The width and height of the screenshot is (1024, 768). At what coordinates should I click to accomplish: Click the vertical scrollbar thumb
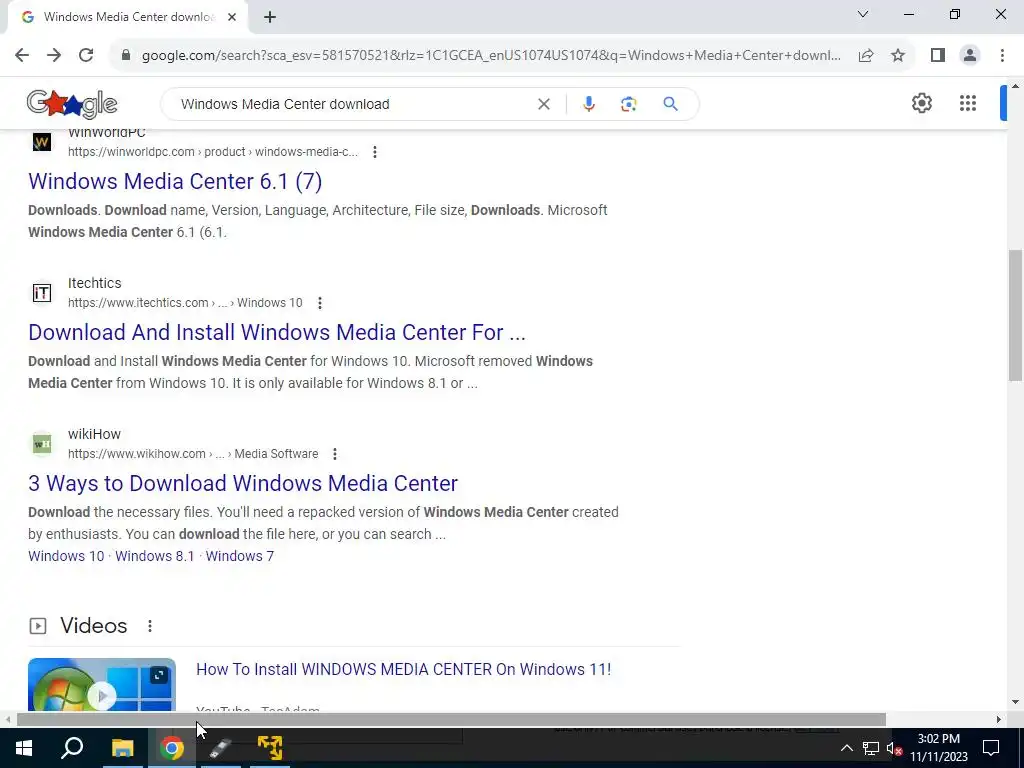(1016, 315)
